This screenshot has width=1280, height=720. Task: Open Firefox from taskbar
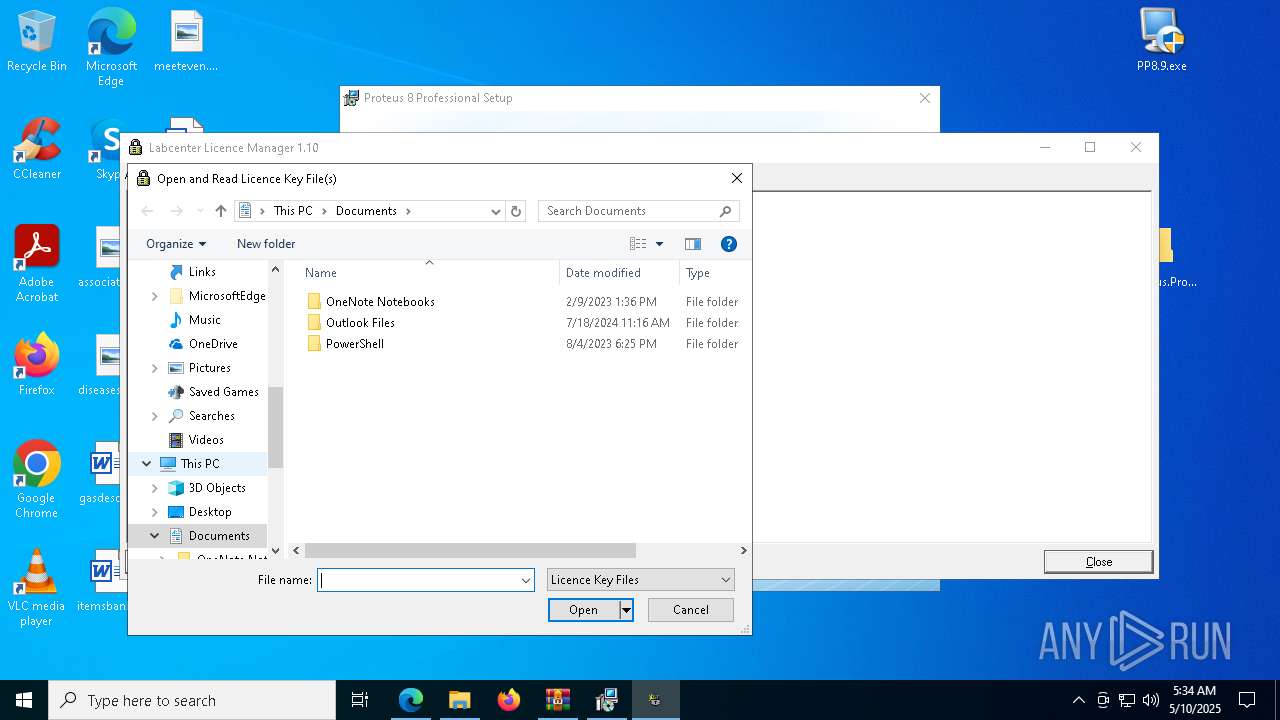pos(508,700)
